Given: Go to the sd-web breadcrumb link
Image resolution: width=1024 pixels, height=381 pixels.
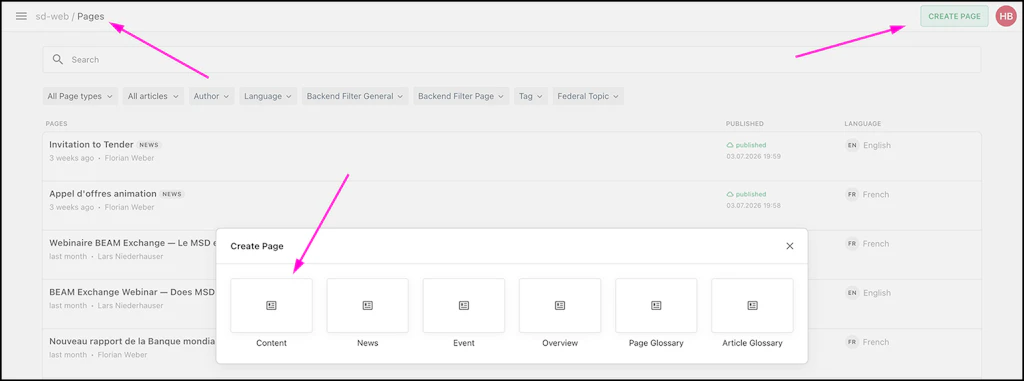Looking at the screenshot, I should (x=52, y=16).
